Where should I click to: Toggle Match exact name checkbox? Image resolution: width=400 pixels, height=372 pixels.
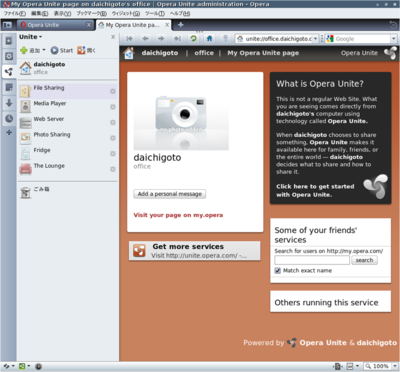[278, 270]
